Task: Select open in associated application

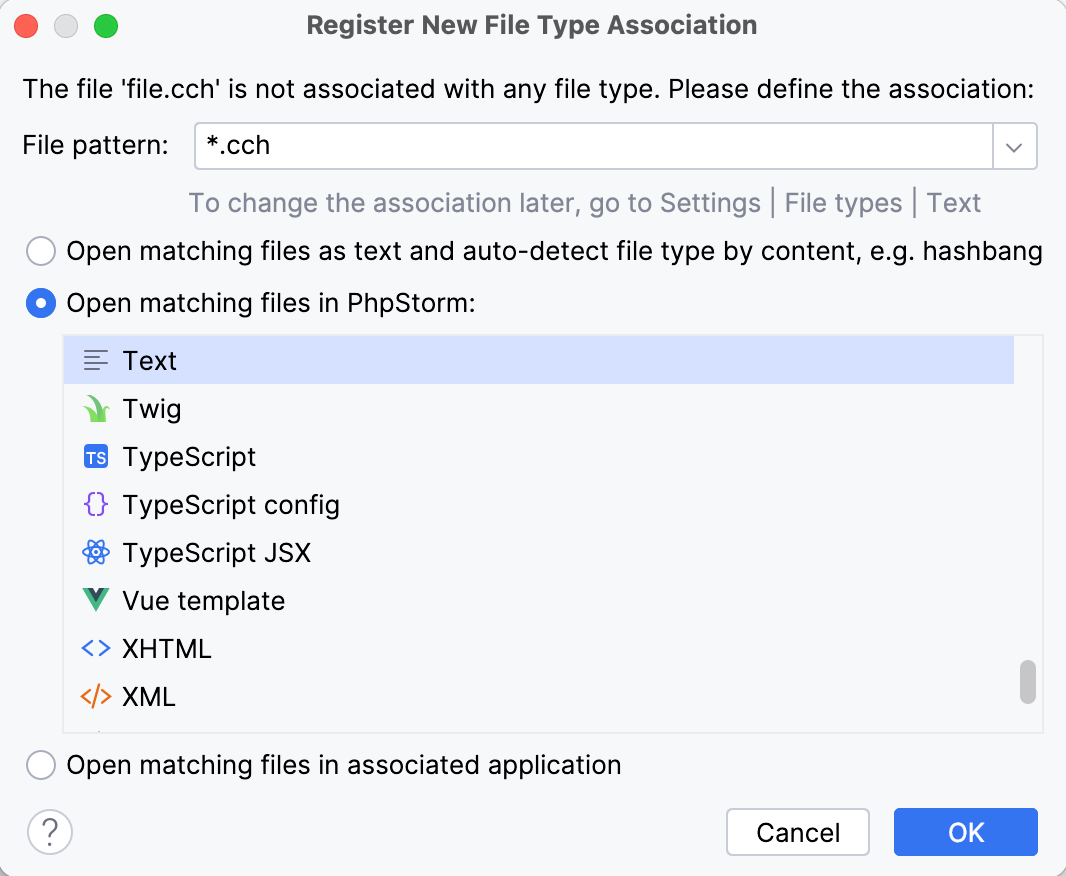Action: tap(40, 765)
